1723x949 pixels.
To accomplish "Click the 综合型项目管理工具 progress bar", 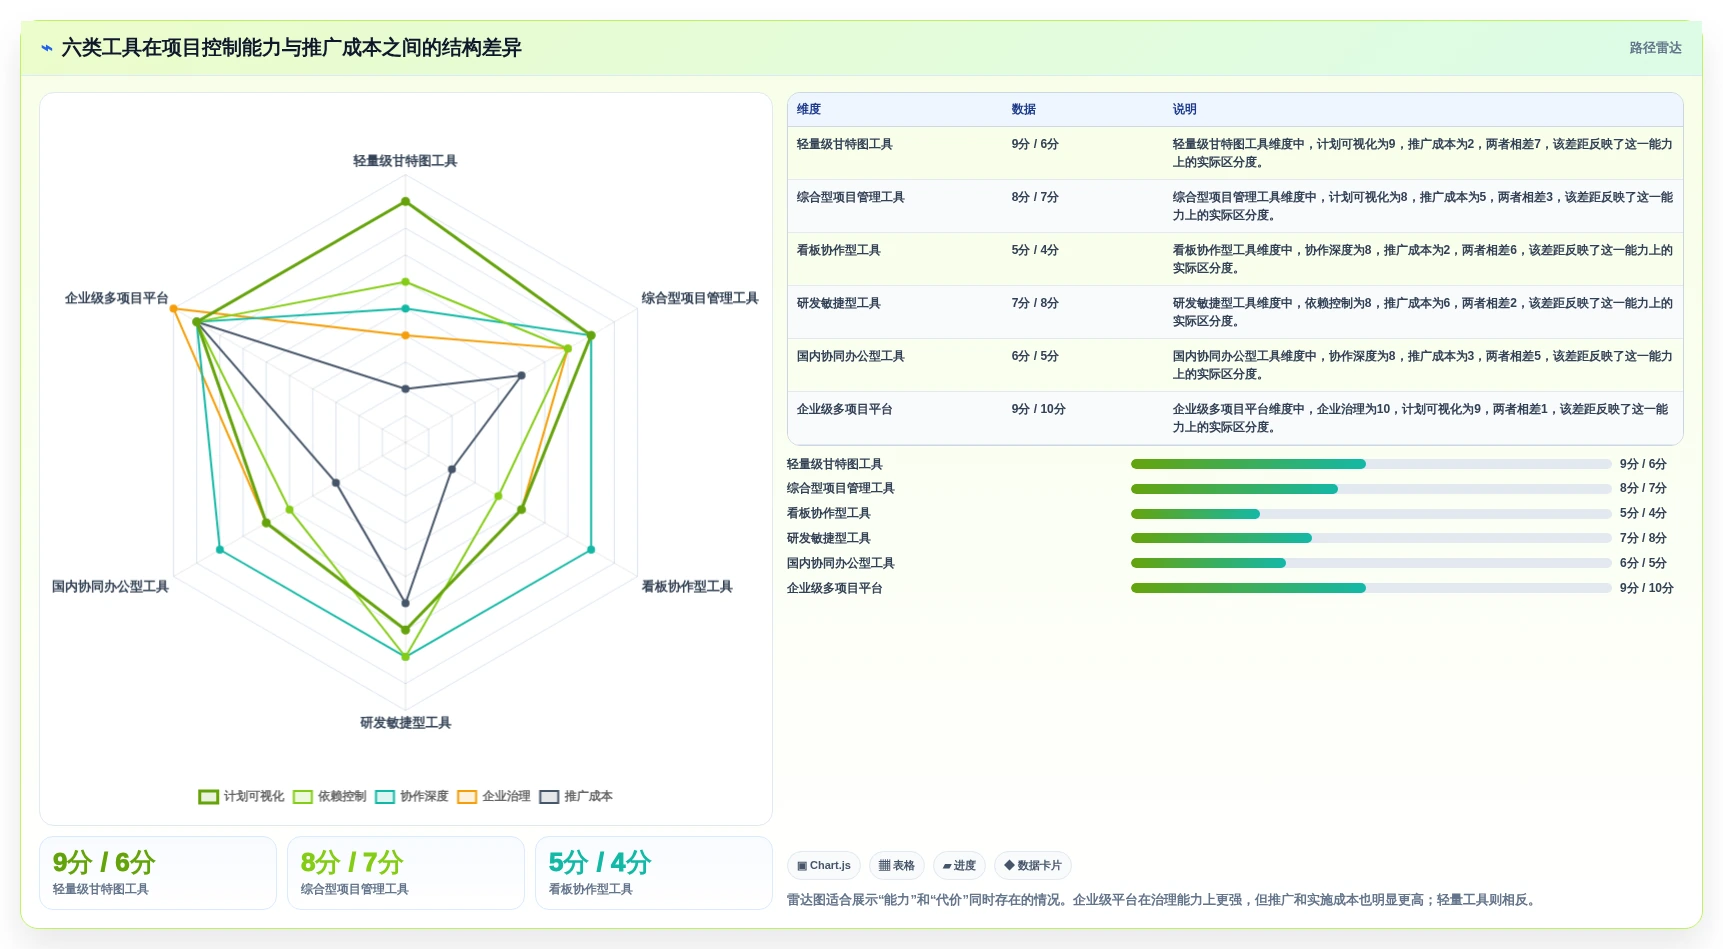I will 1371,489.
